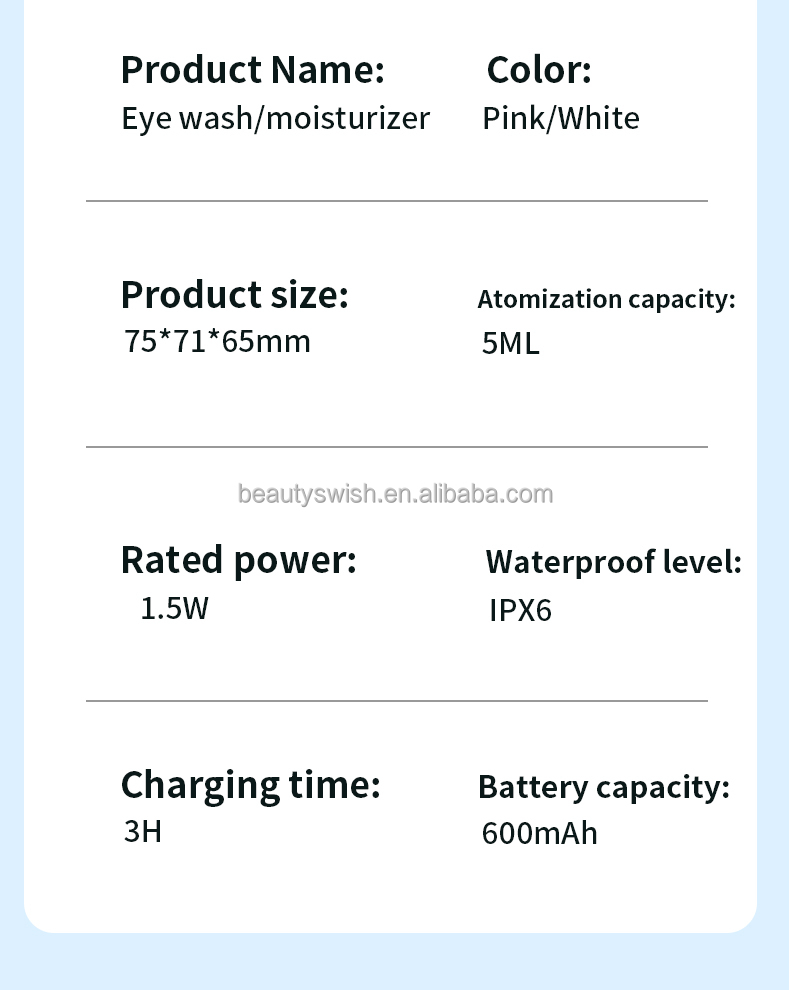Select the "IPX6" waterproof rating
Viewport: 790px width, 990px height.
pyautogui.click(x=520, y=610)
